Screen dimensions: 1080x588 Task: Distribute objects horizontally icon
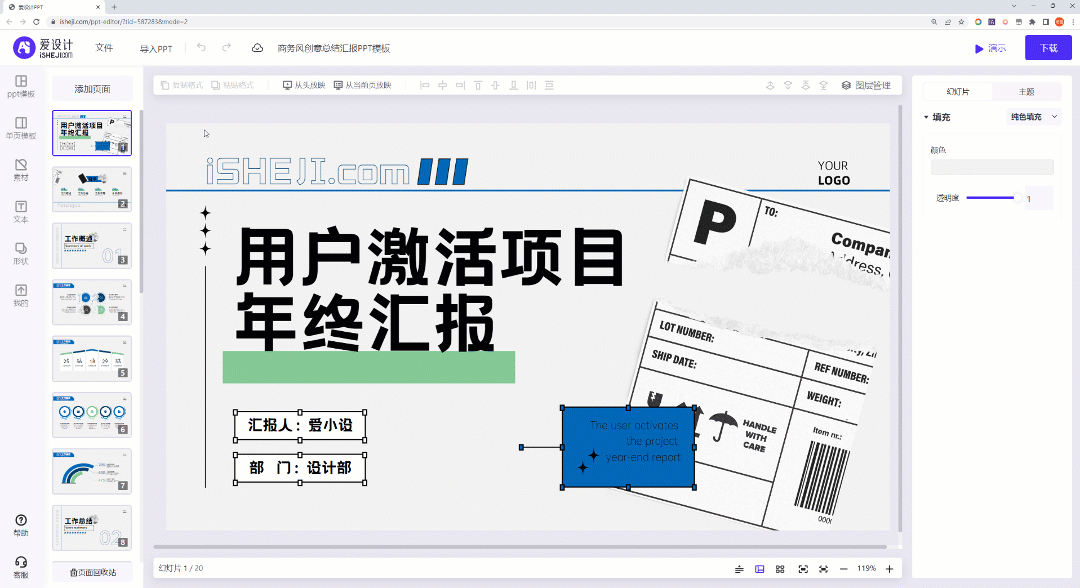[x=531, y=85]
